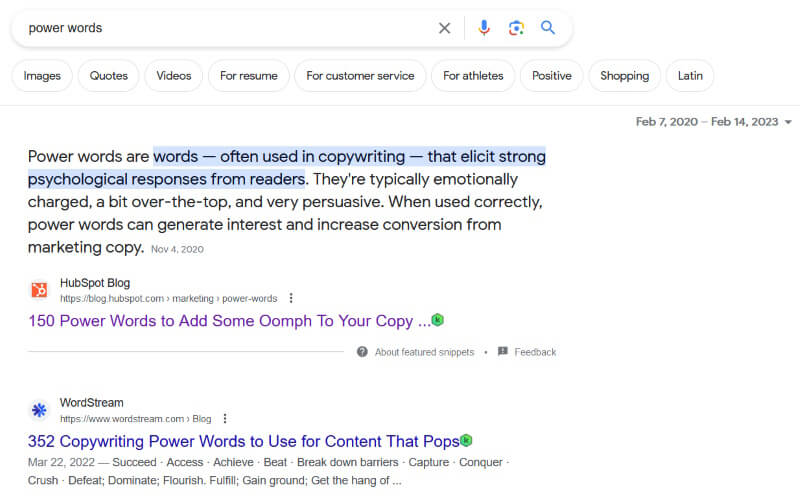Screen dimensions: 800x500
Task: Choose the 'For resume' filter chip
Action: (248, 76)
